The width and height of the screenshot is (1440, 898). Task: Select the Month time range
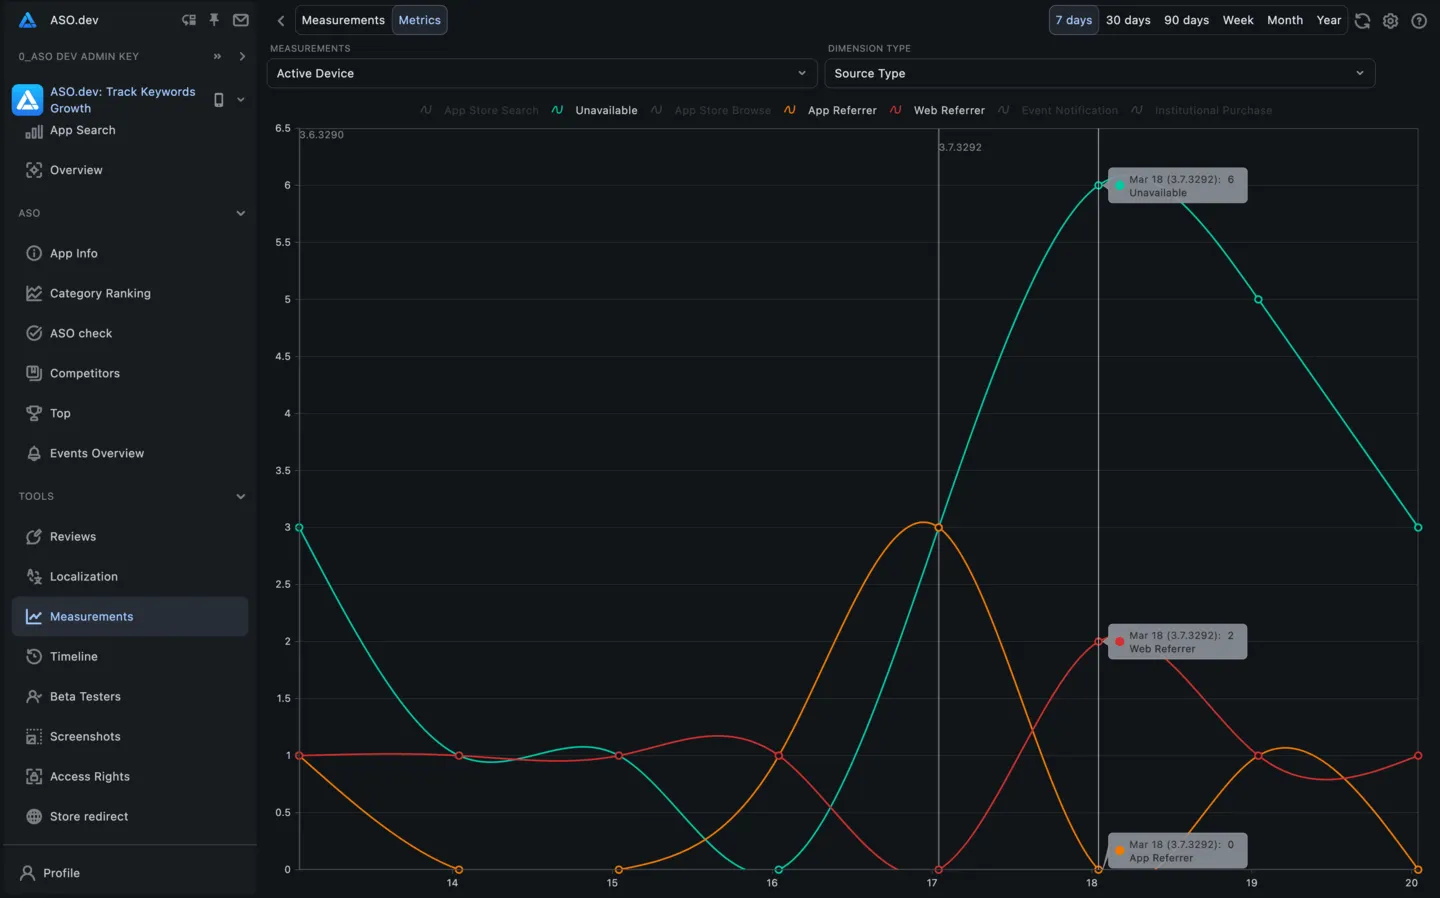pos(1285,19)
